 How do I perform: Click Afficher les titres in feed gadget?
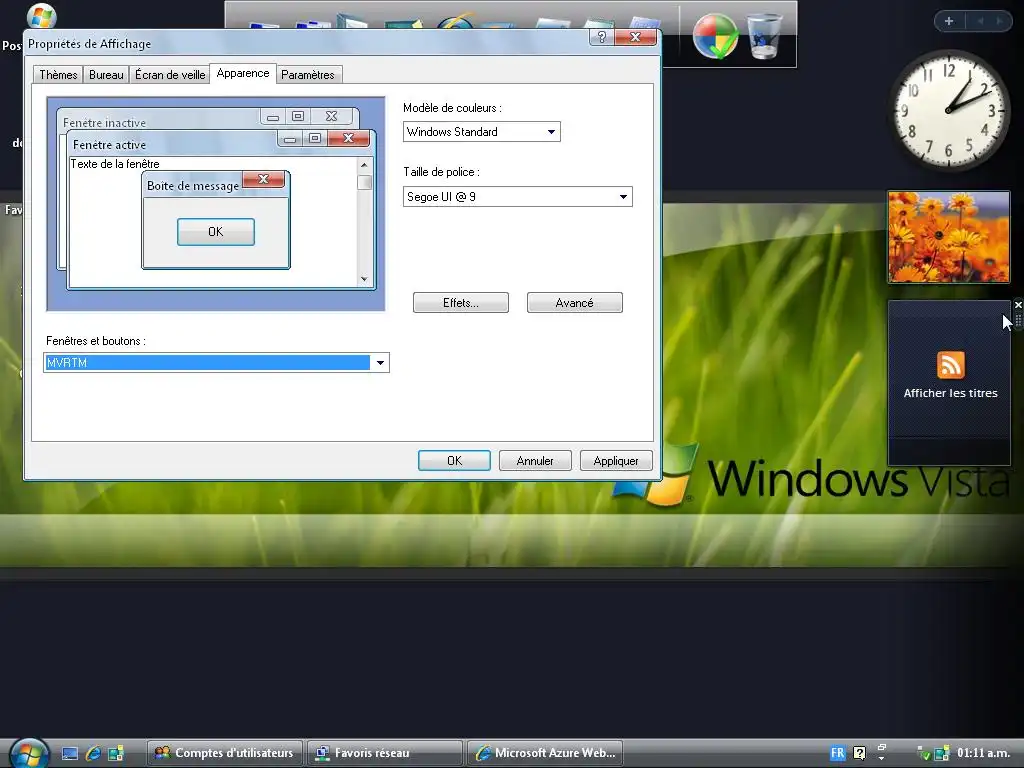950,393
